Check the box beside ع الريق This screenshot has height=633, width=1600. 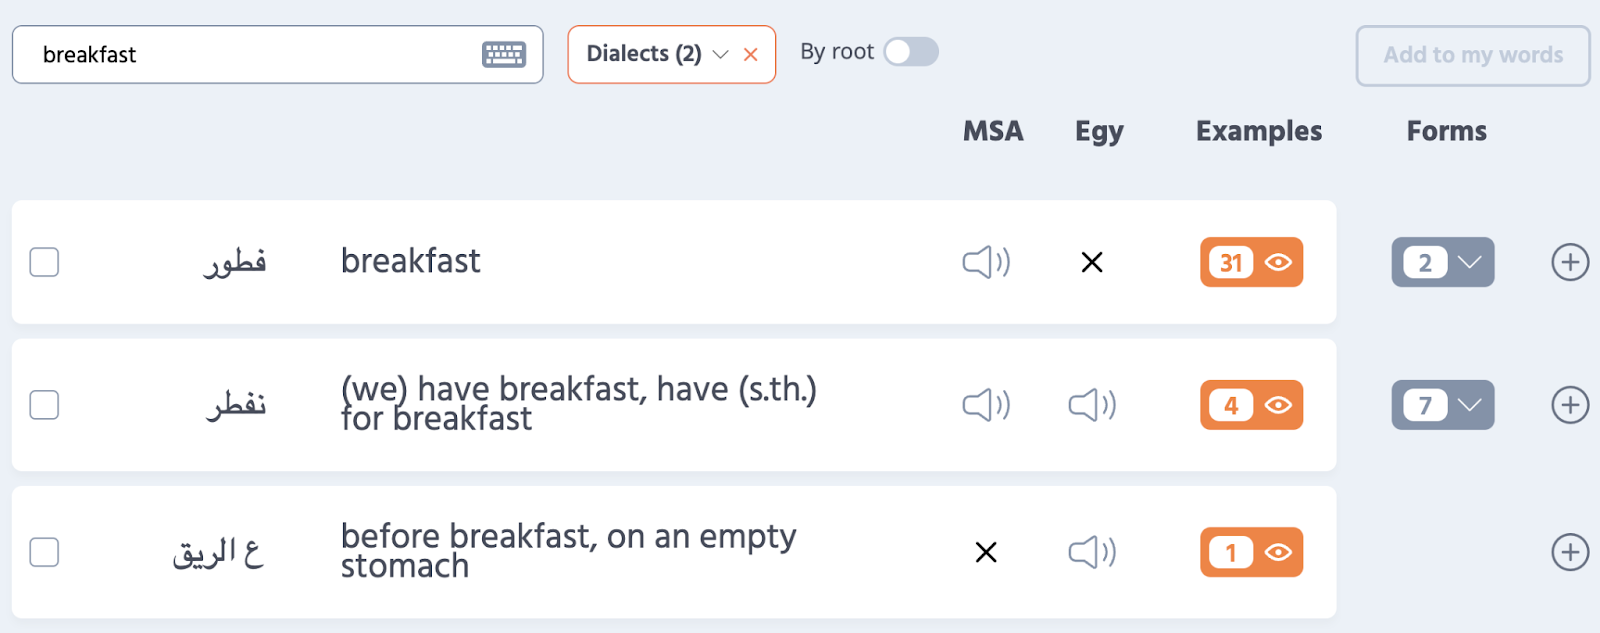43,551
